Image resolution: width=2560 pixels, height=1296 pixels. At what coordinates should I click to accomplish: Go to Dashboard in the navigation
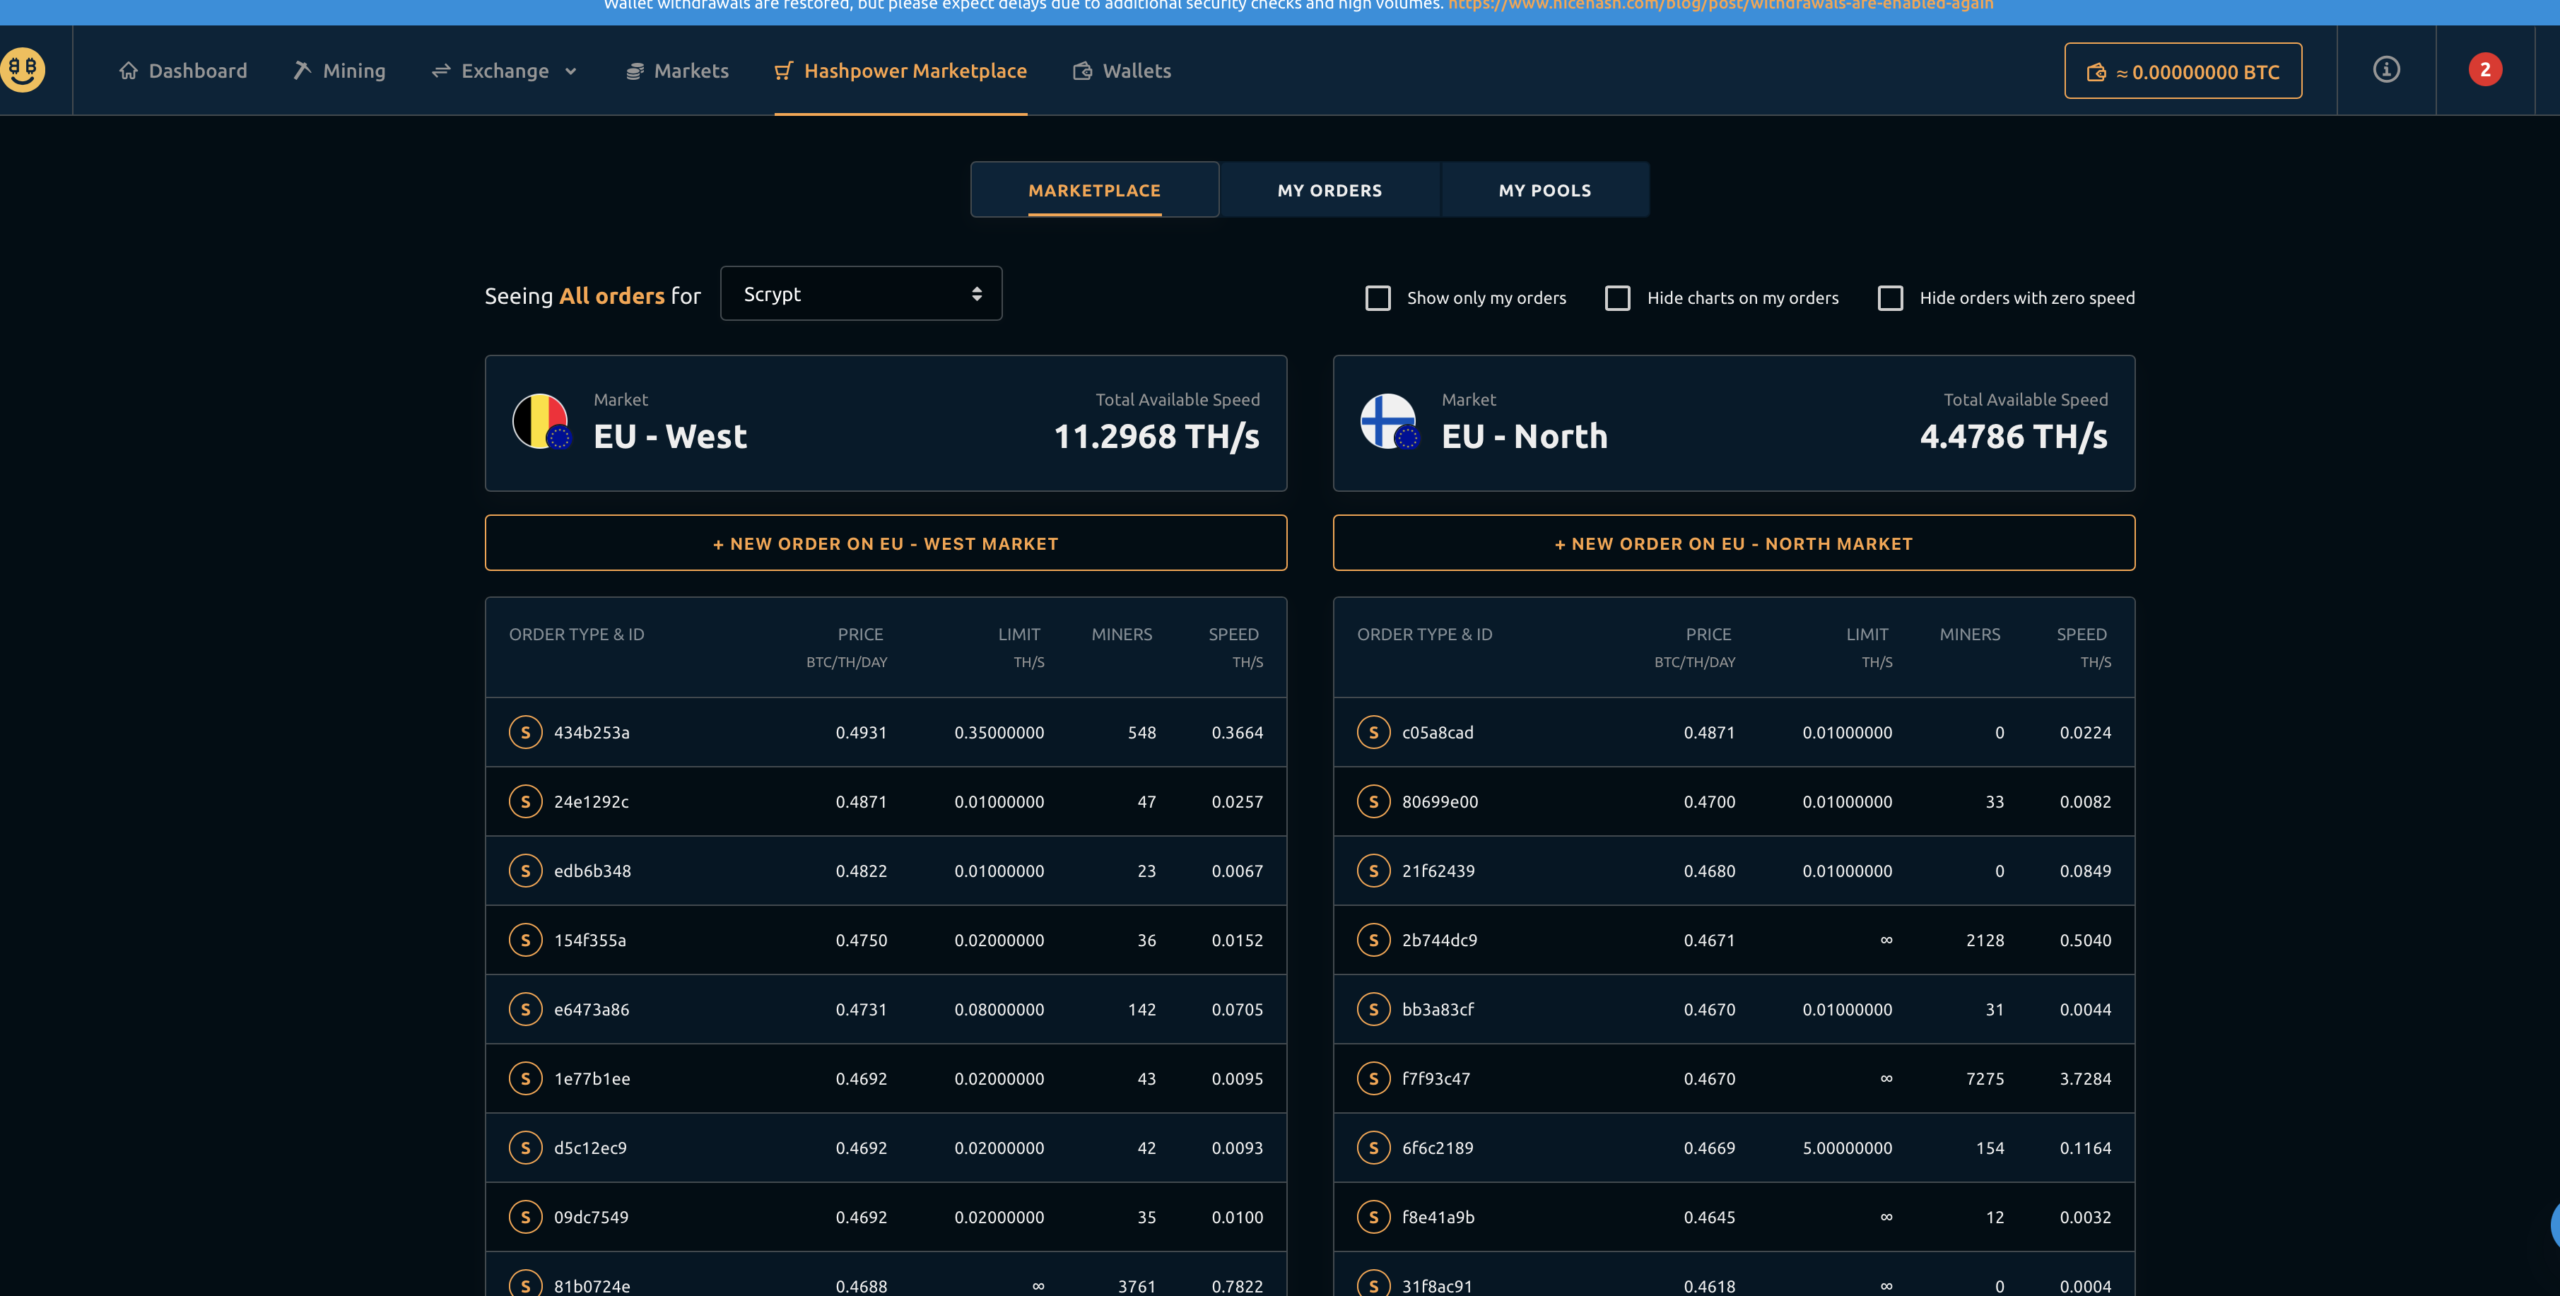pyautogui.click(x=183, y=71)
